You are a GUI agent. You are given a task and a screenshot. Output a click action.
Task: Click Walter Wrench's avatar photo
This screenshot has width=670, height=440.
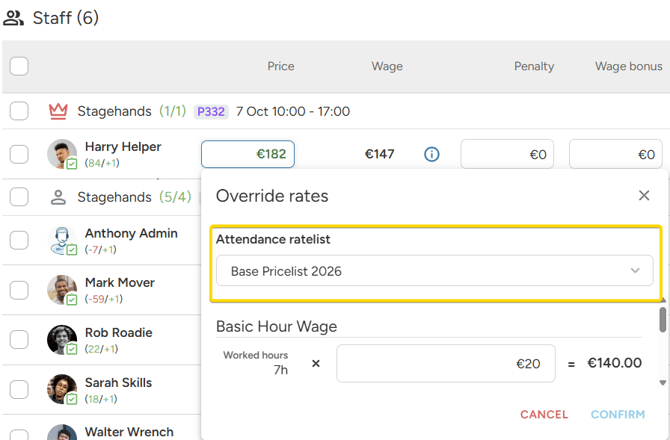coord(62,432)
